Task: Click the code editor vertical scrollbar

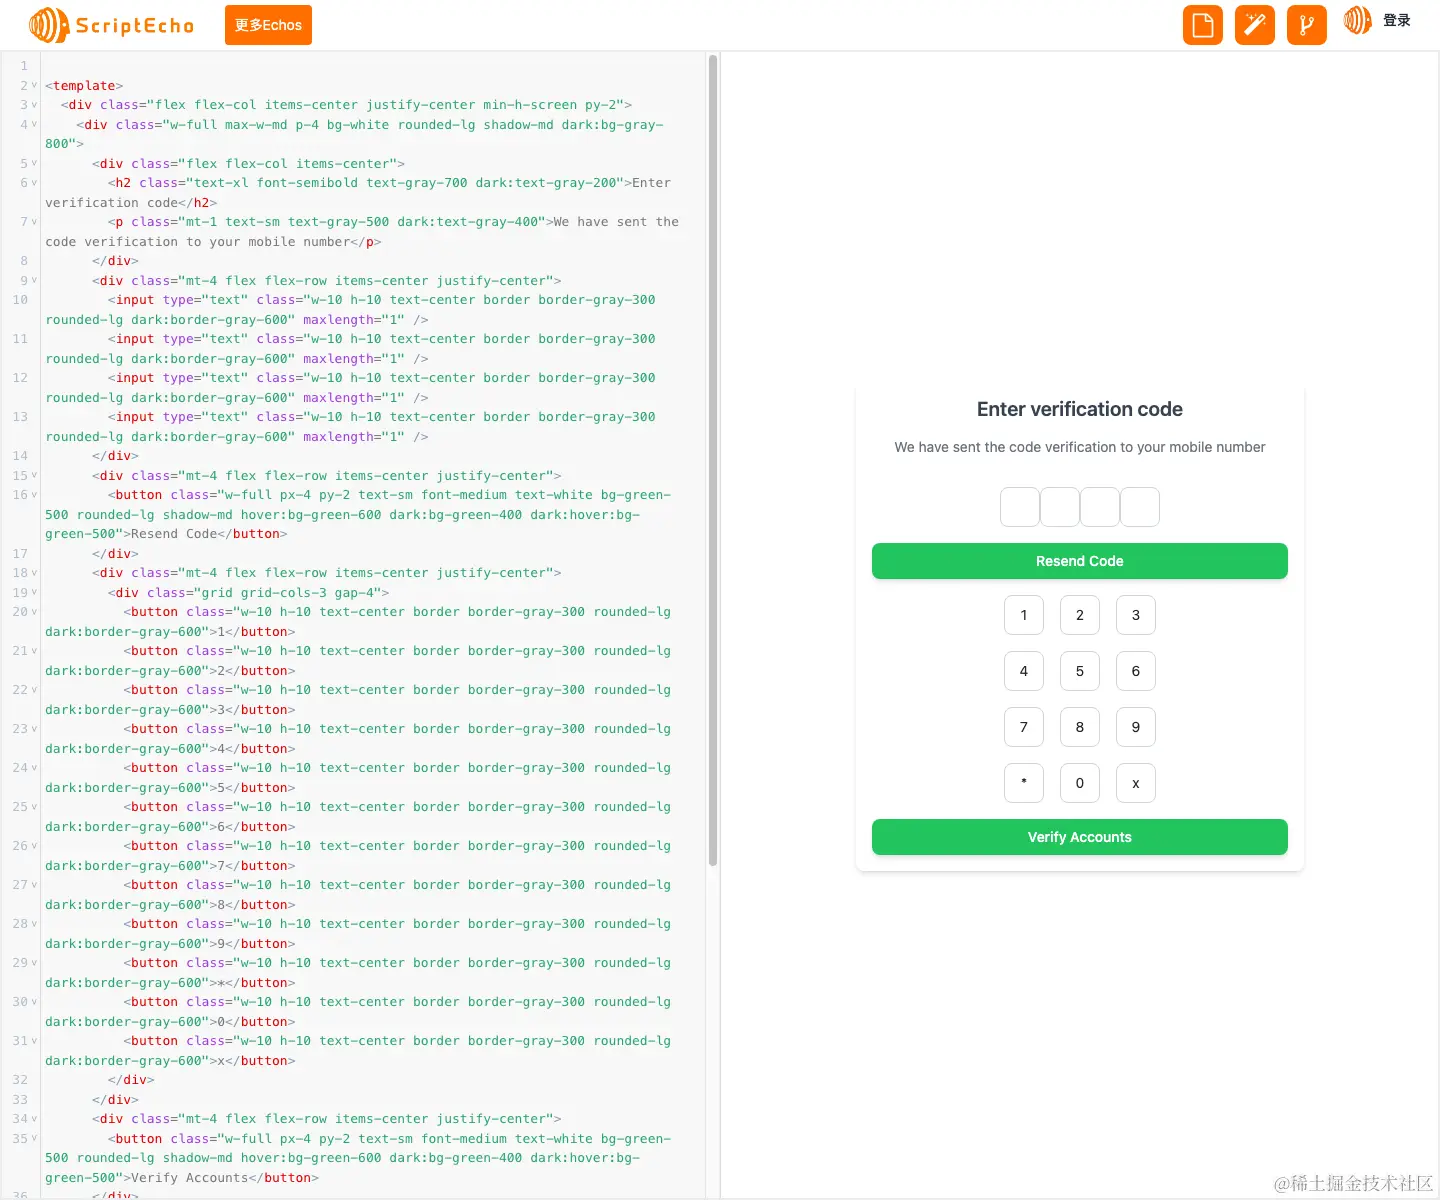Action: pyautogui.click(x=713, y=460)
